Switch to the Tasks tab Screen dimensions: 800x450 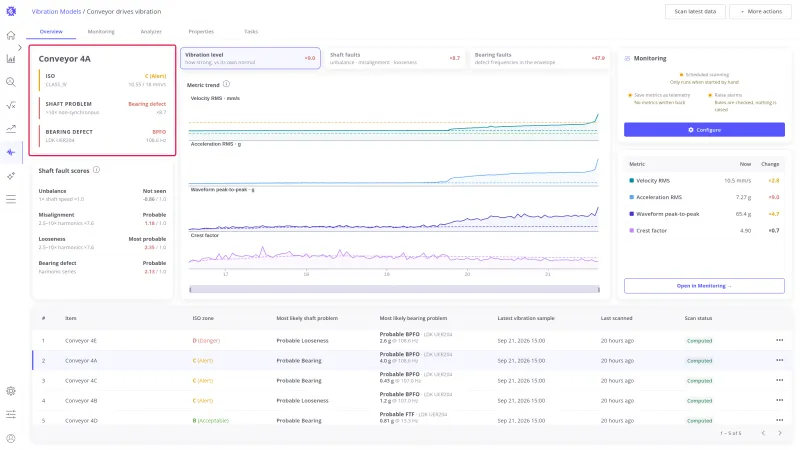251,32
